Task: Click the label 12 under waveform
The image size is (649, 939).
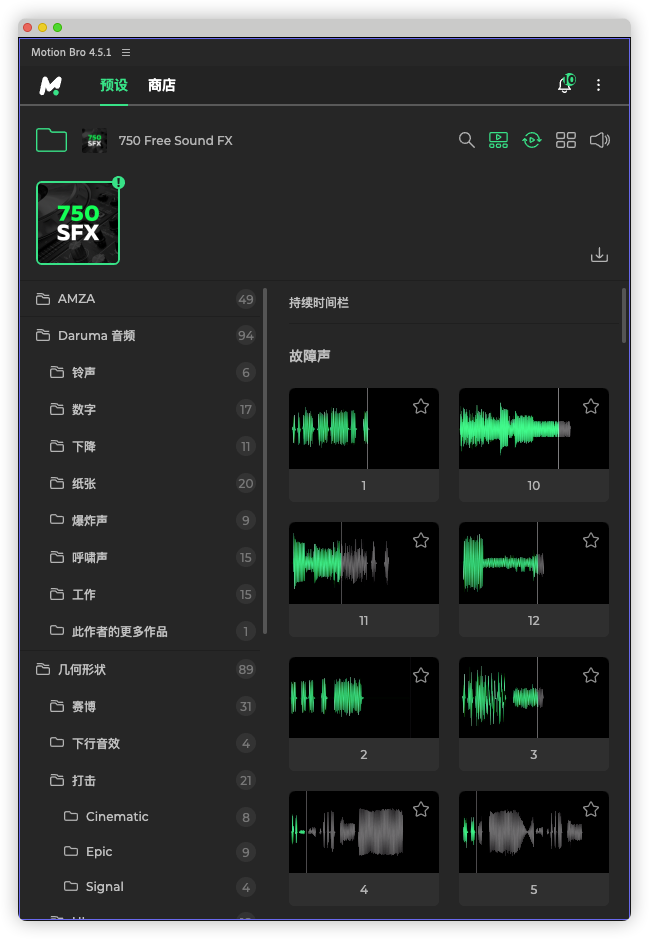Action: click(x=533, y=620)
